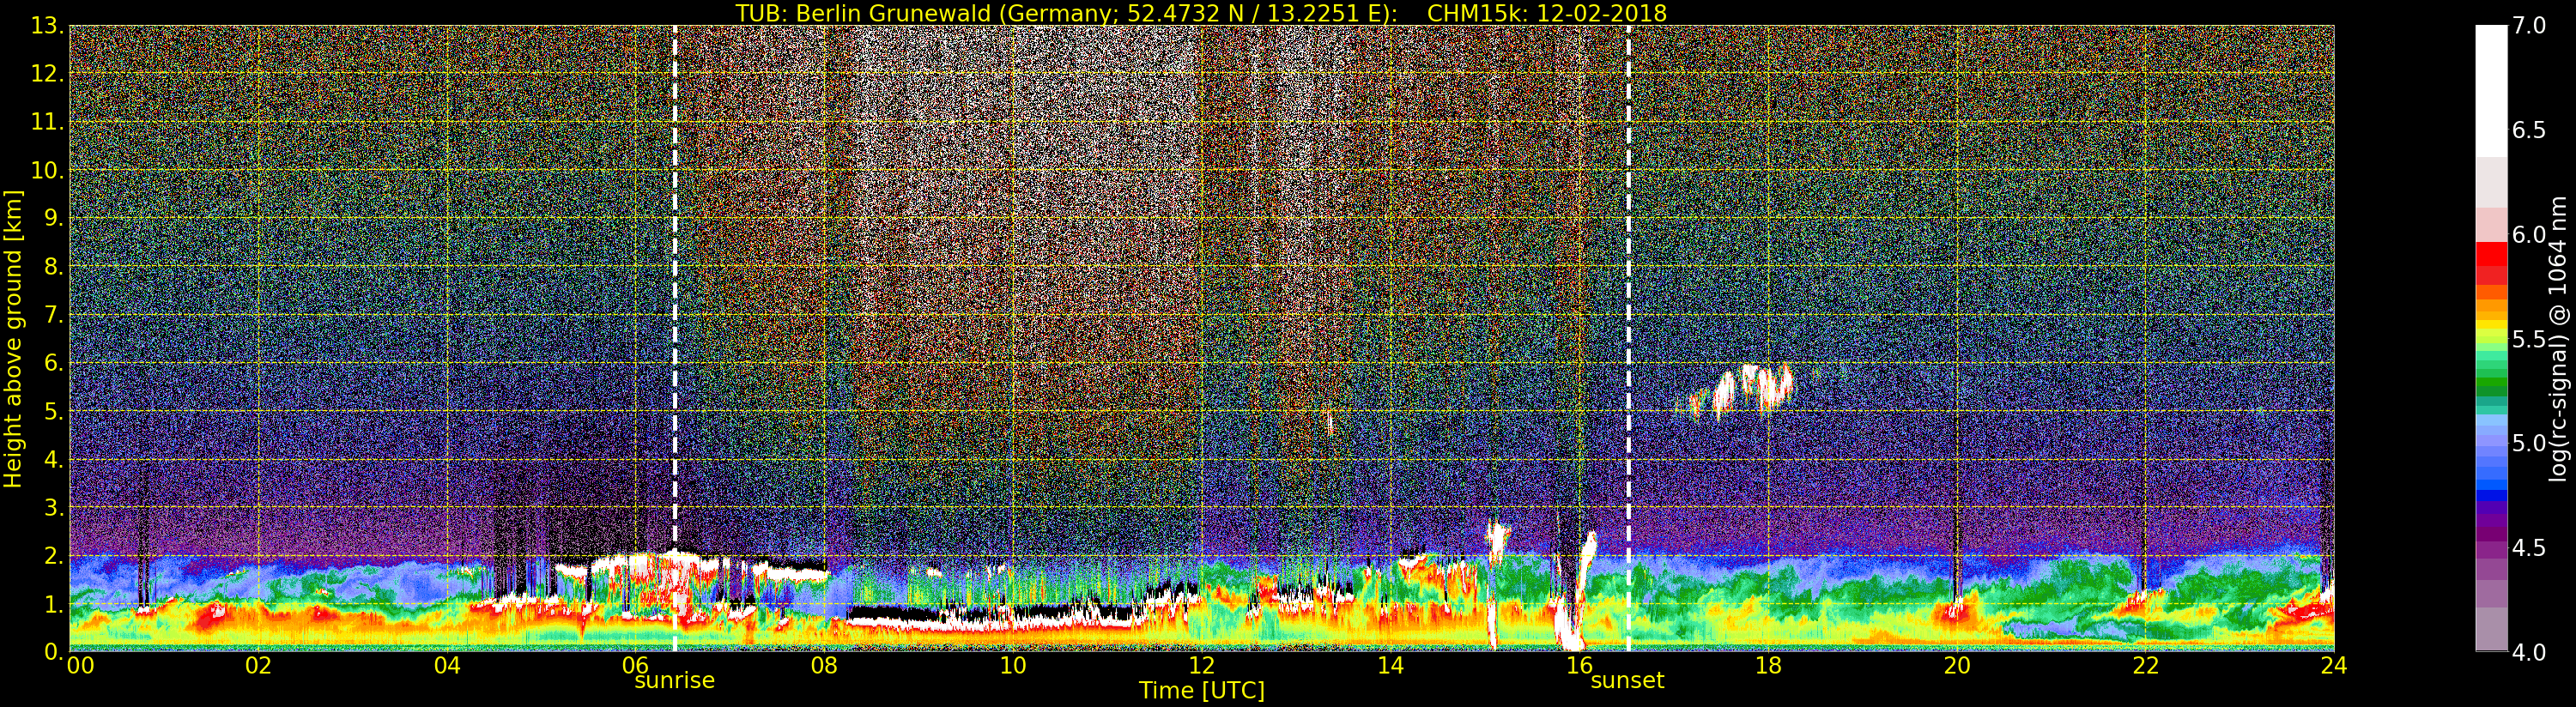Click the time axis tick '12'
Viewport: 2576px width, 707px height.
(x=1202, y=665)
